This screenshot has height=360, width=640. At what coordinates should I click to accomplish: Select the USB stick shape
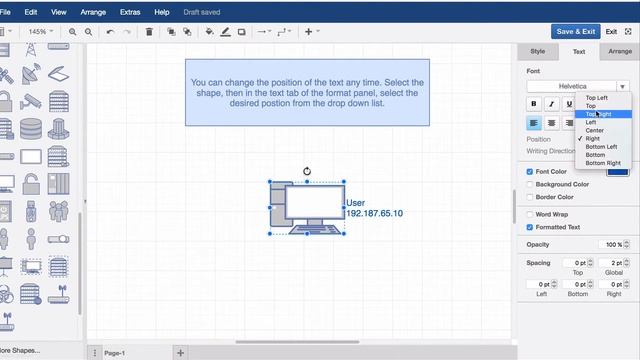(31, 211)
